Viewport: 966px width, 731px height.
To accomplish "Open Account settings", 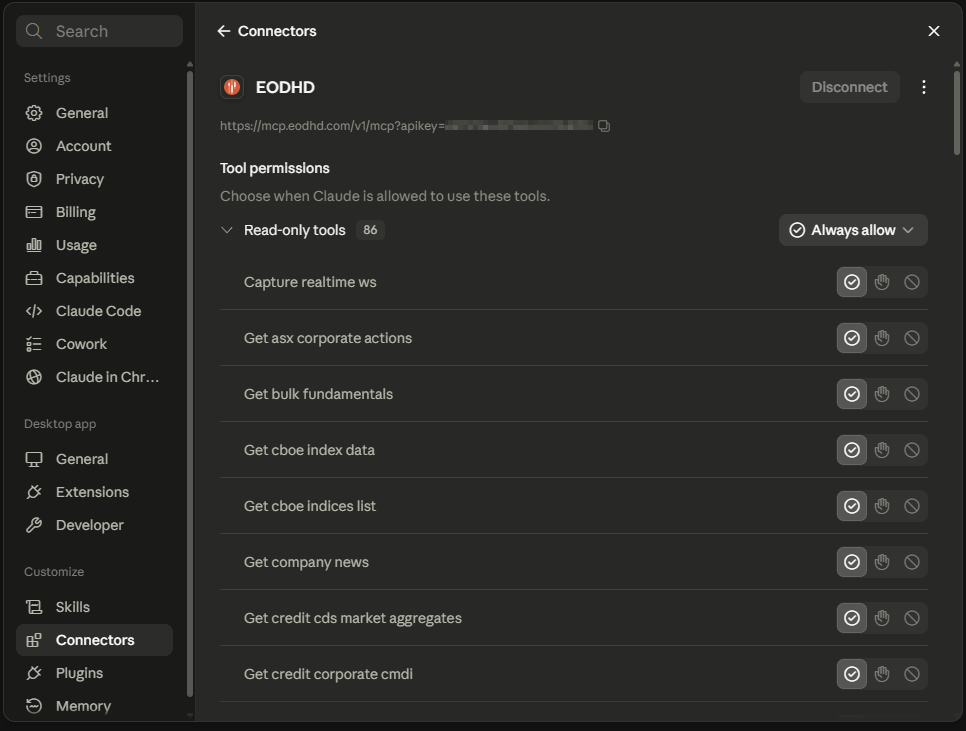I will 94,146.
